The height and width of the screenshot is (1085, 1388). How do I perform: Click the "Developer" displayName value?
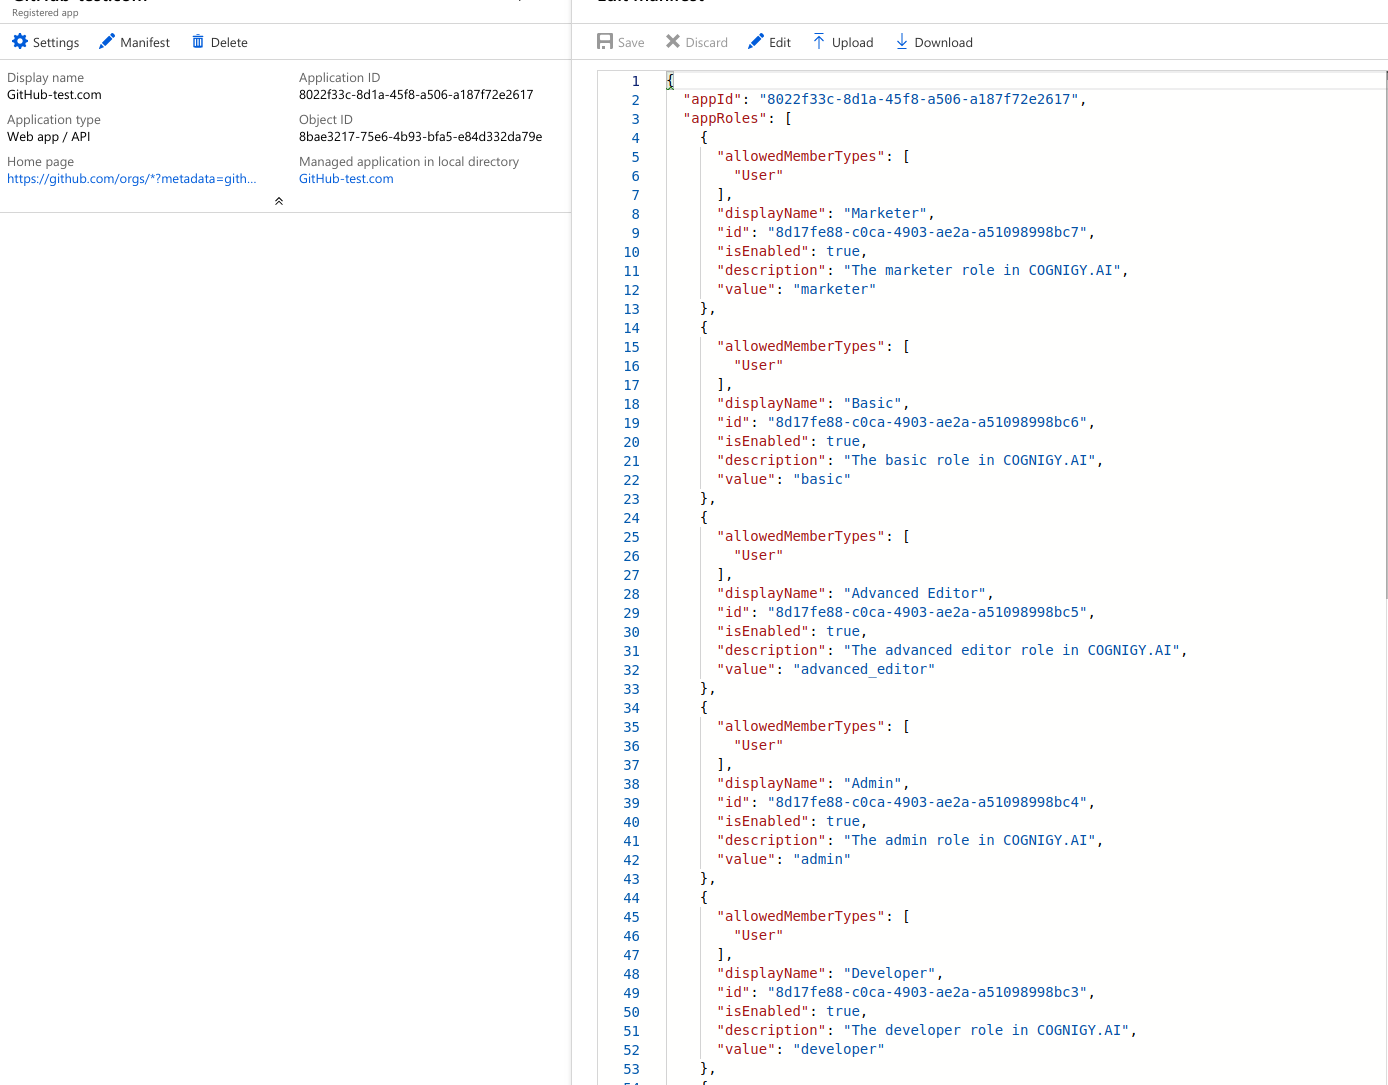[889, 973]
